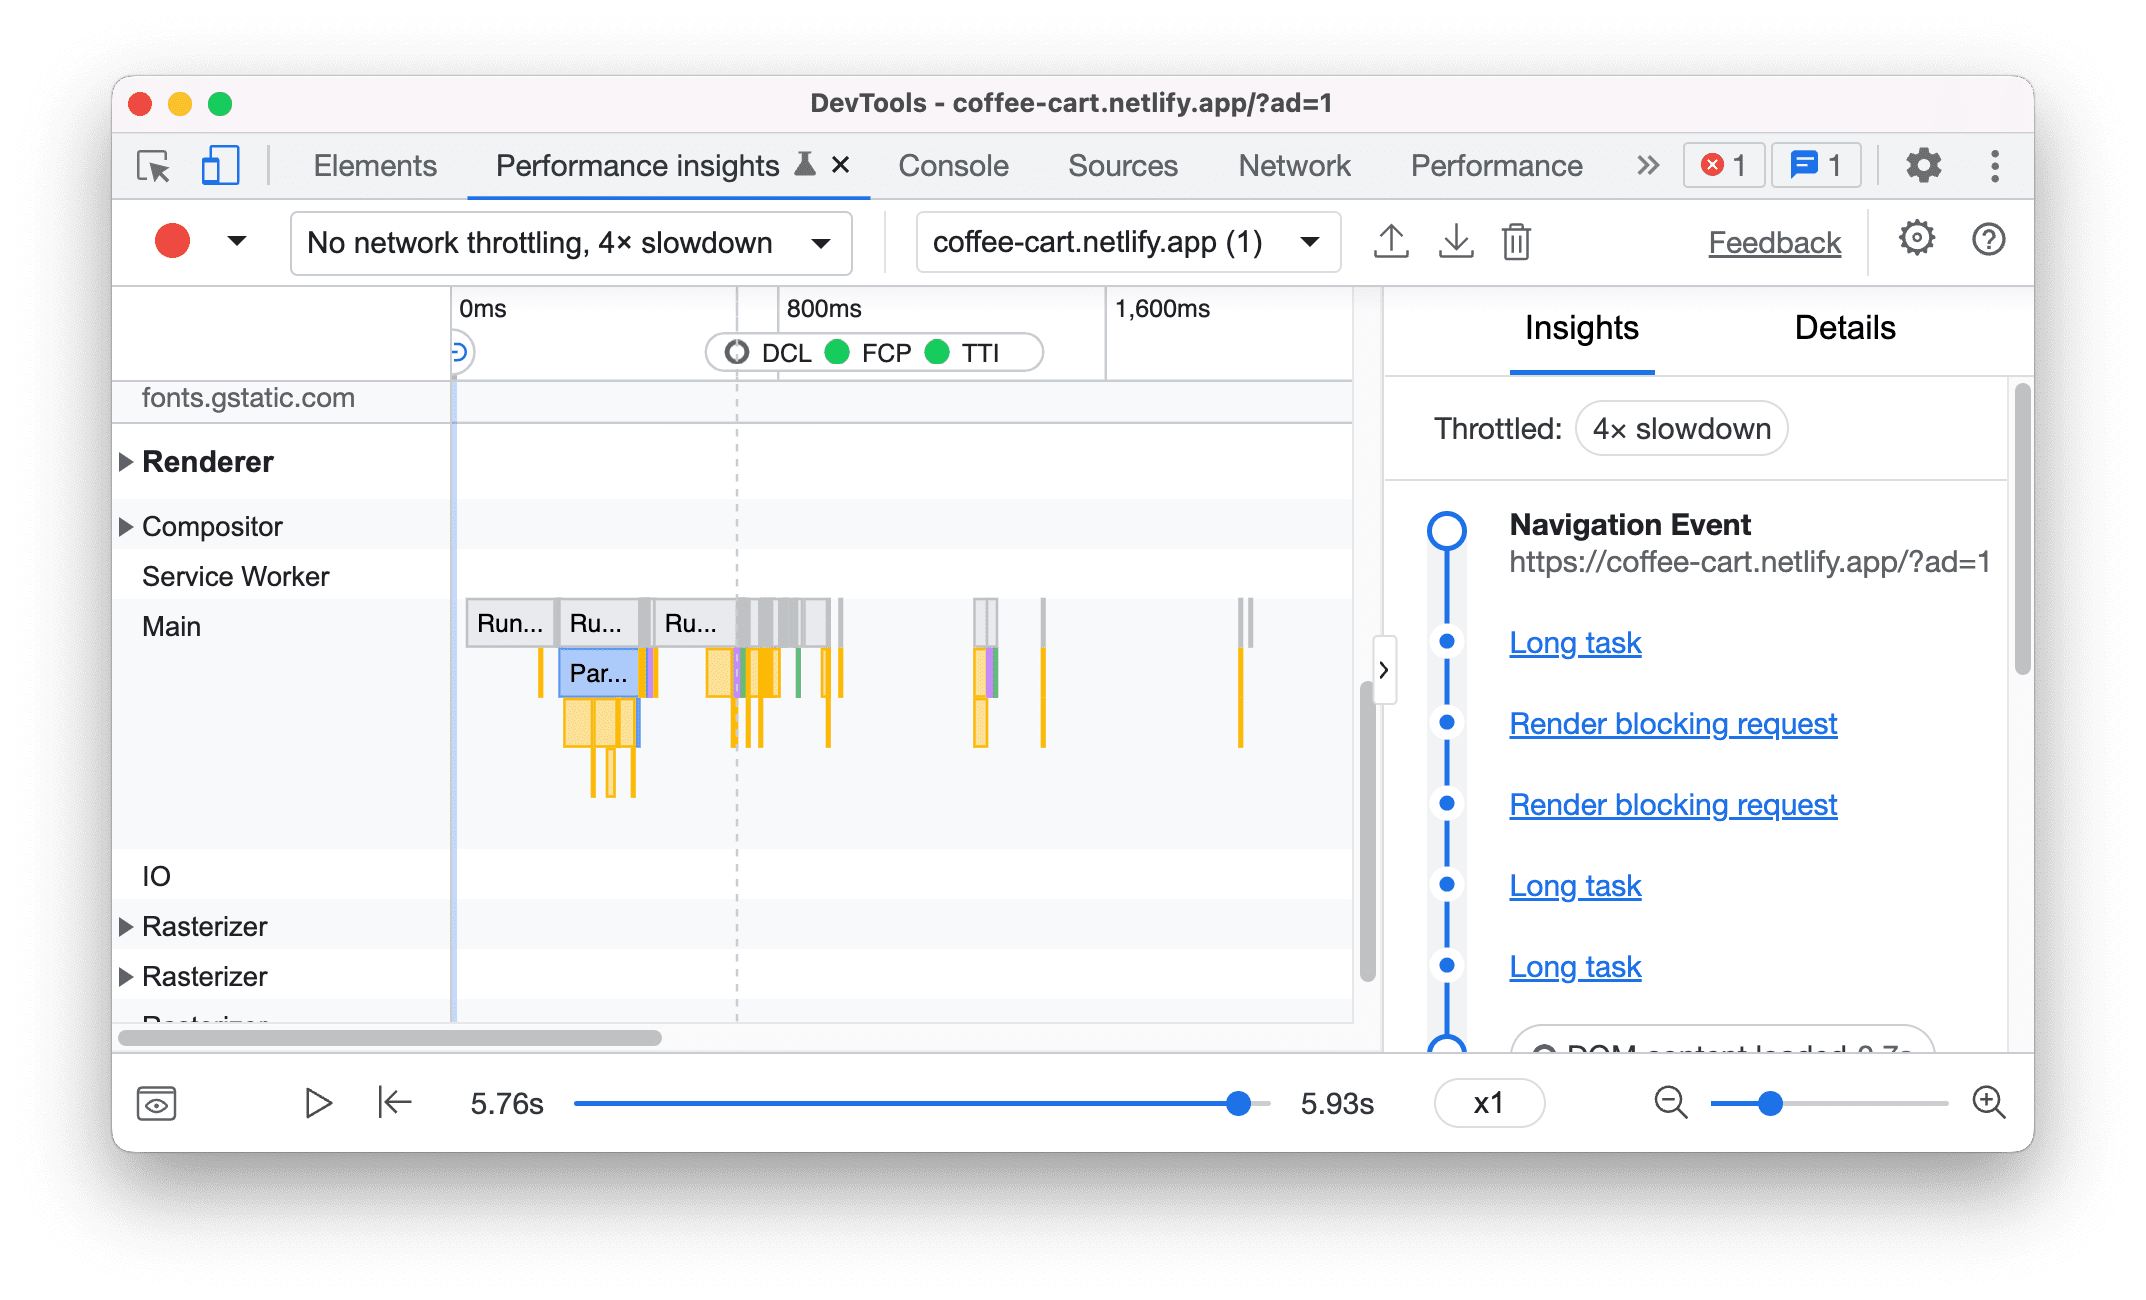Click the help/question mark icon
The height and width of the screenshot is (1300, 2146).
click(1984, 242)
